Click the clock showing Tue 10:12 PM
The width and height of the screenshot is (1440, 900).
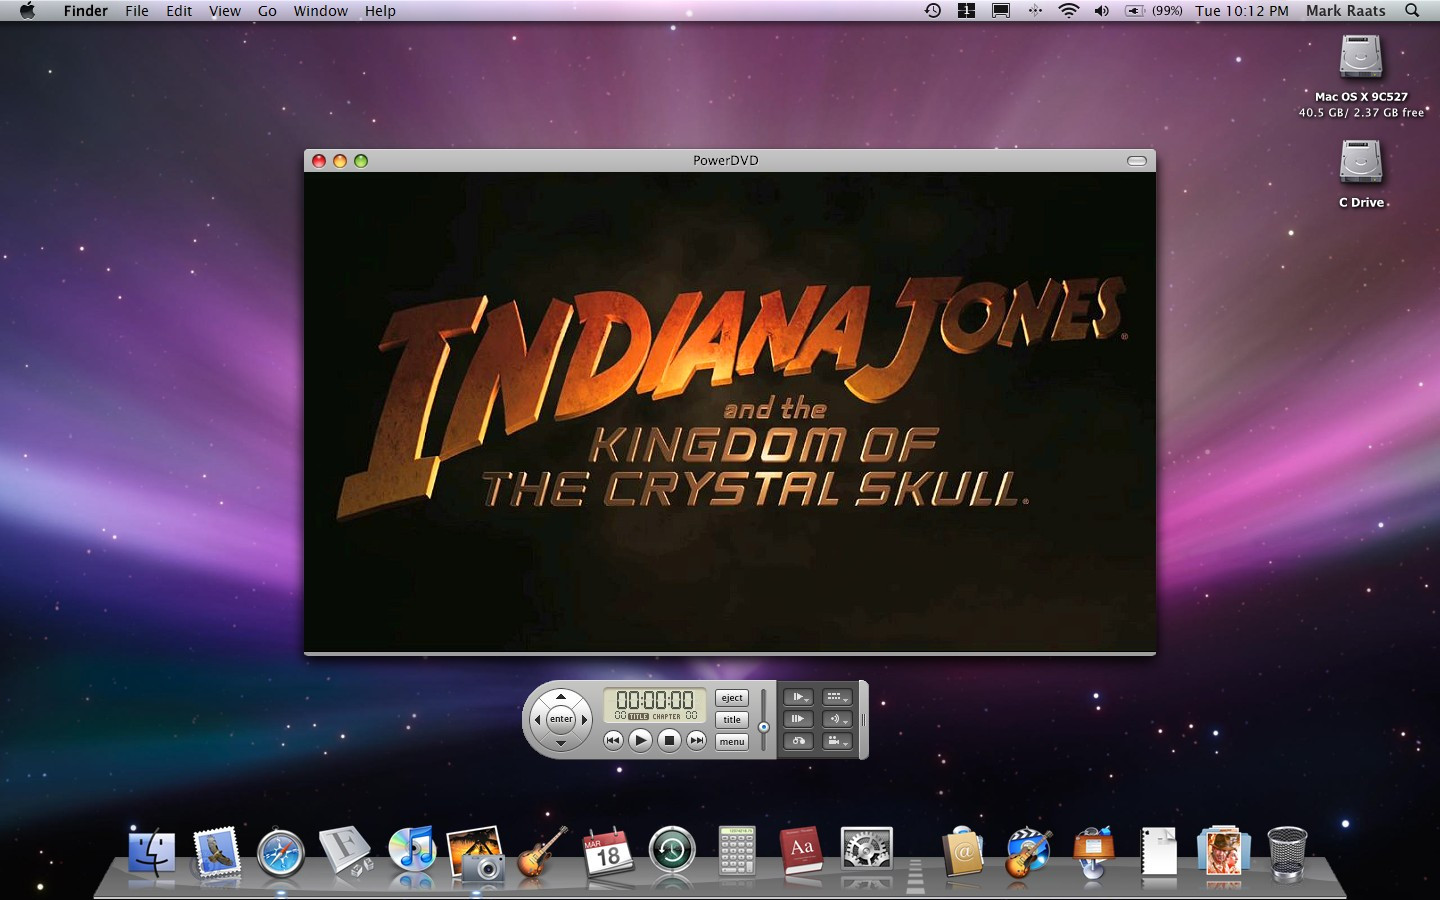point(1242,11)
